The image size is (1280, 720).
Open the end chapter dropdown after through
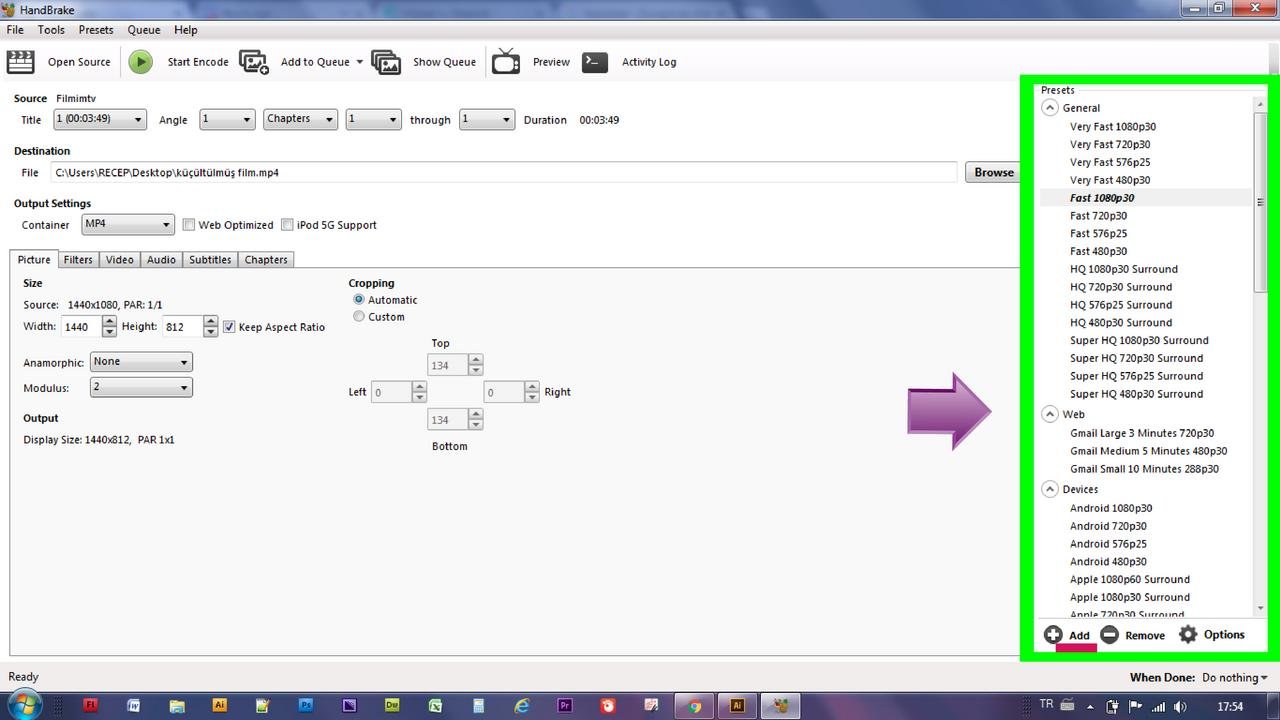486,119
